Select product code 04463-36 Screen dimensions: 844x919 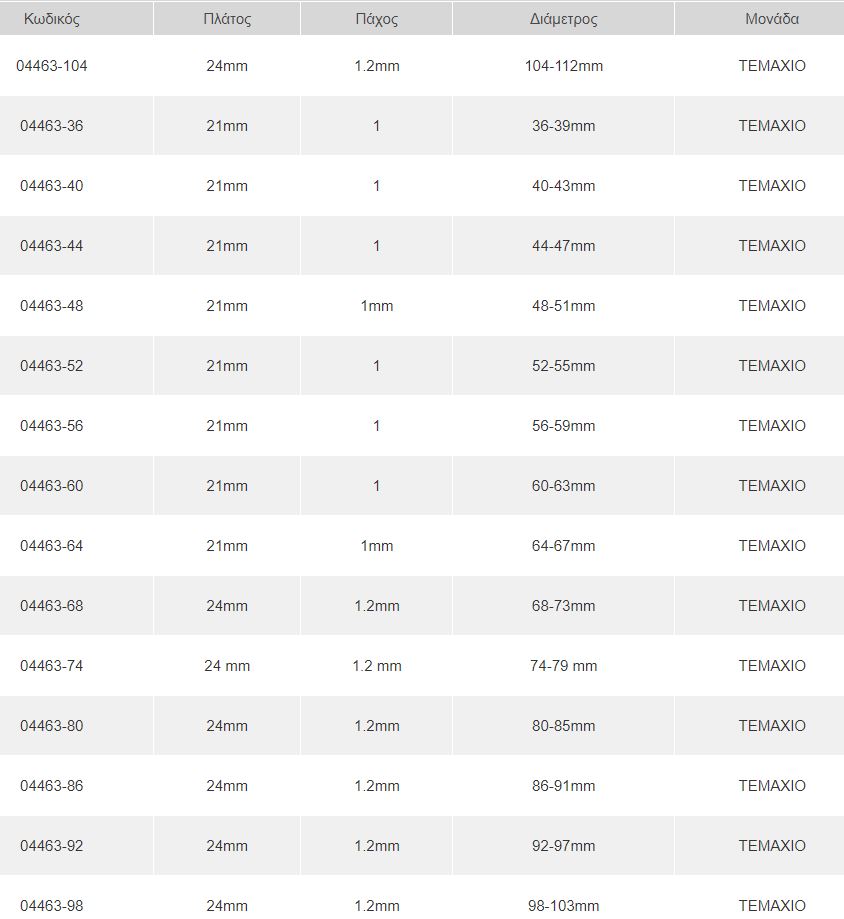52,126
